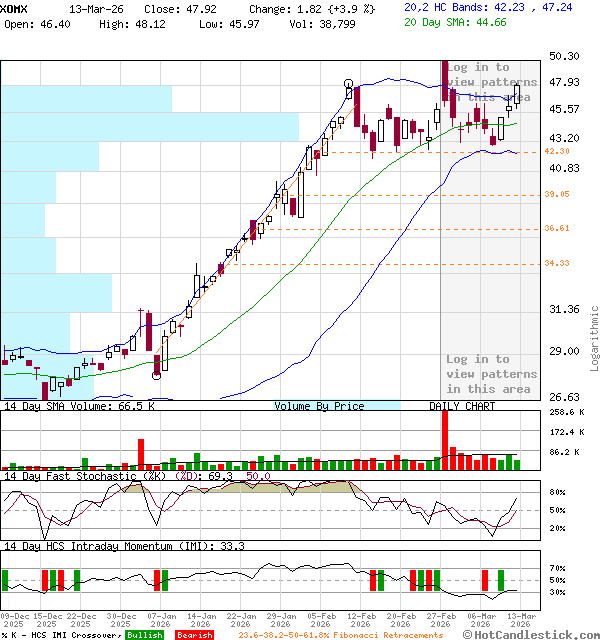Click the latest white candlestick on the chart

517,93
